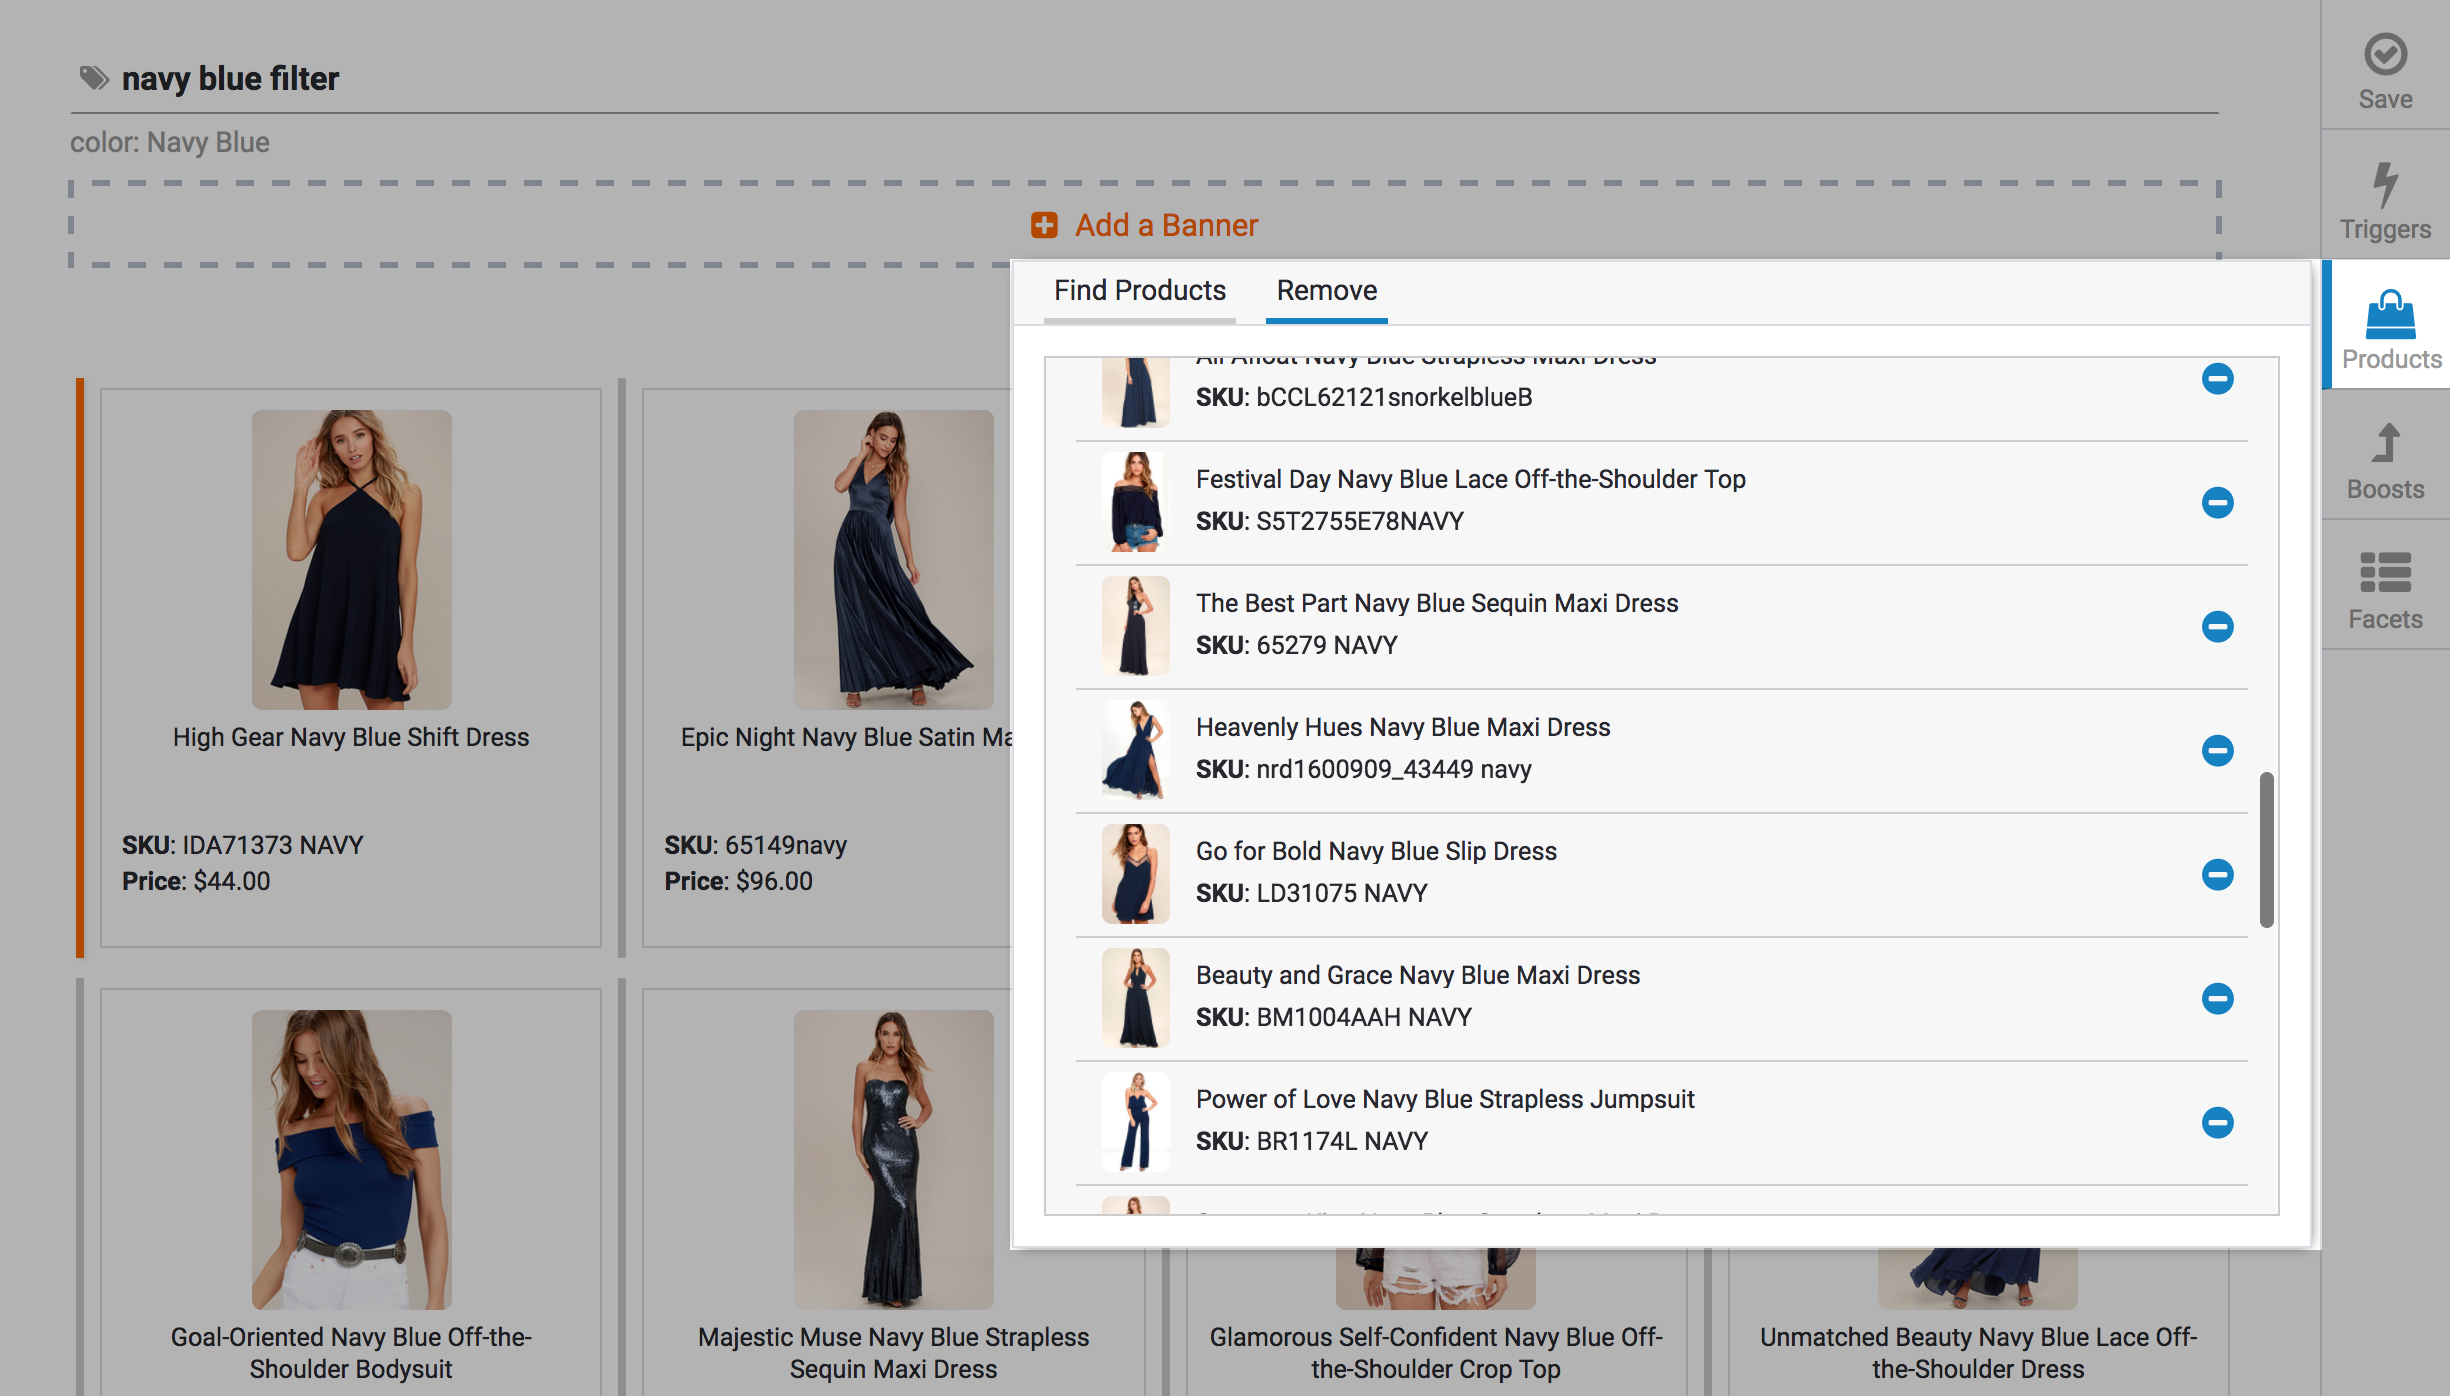The width and height of the screenshot is (2450, 1396).
Task: Click the Price $96.00 text
Action: point(738,881)
